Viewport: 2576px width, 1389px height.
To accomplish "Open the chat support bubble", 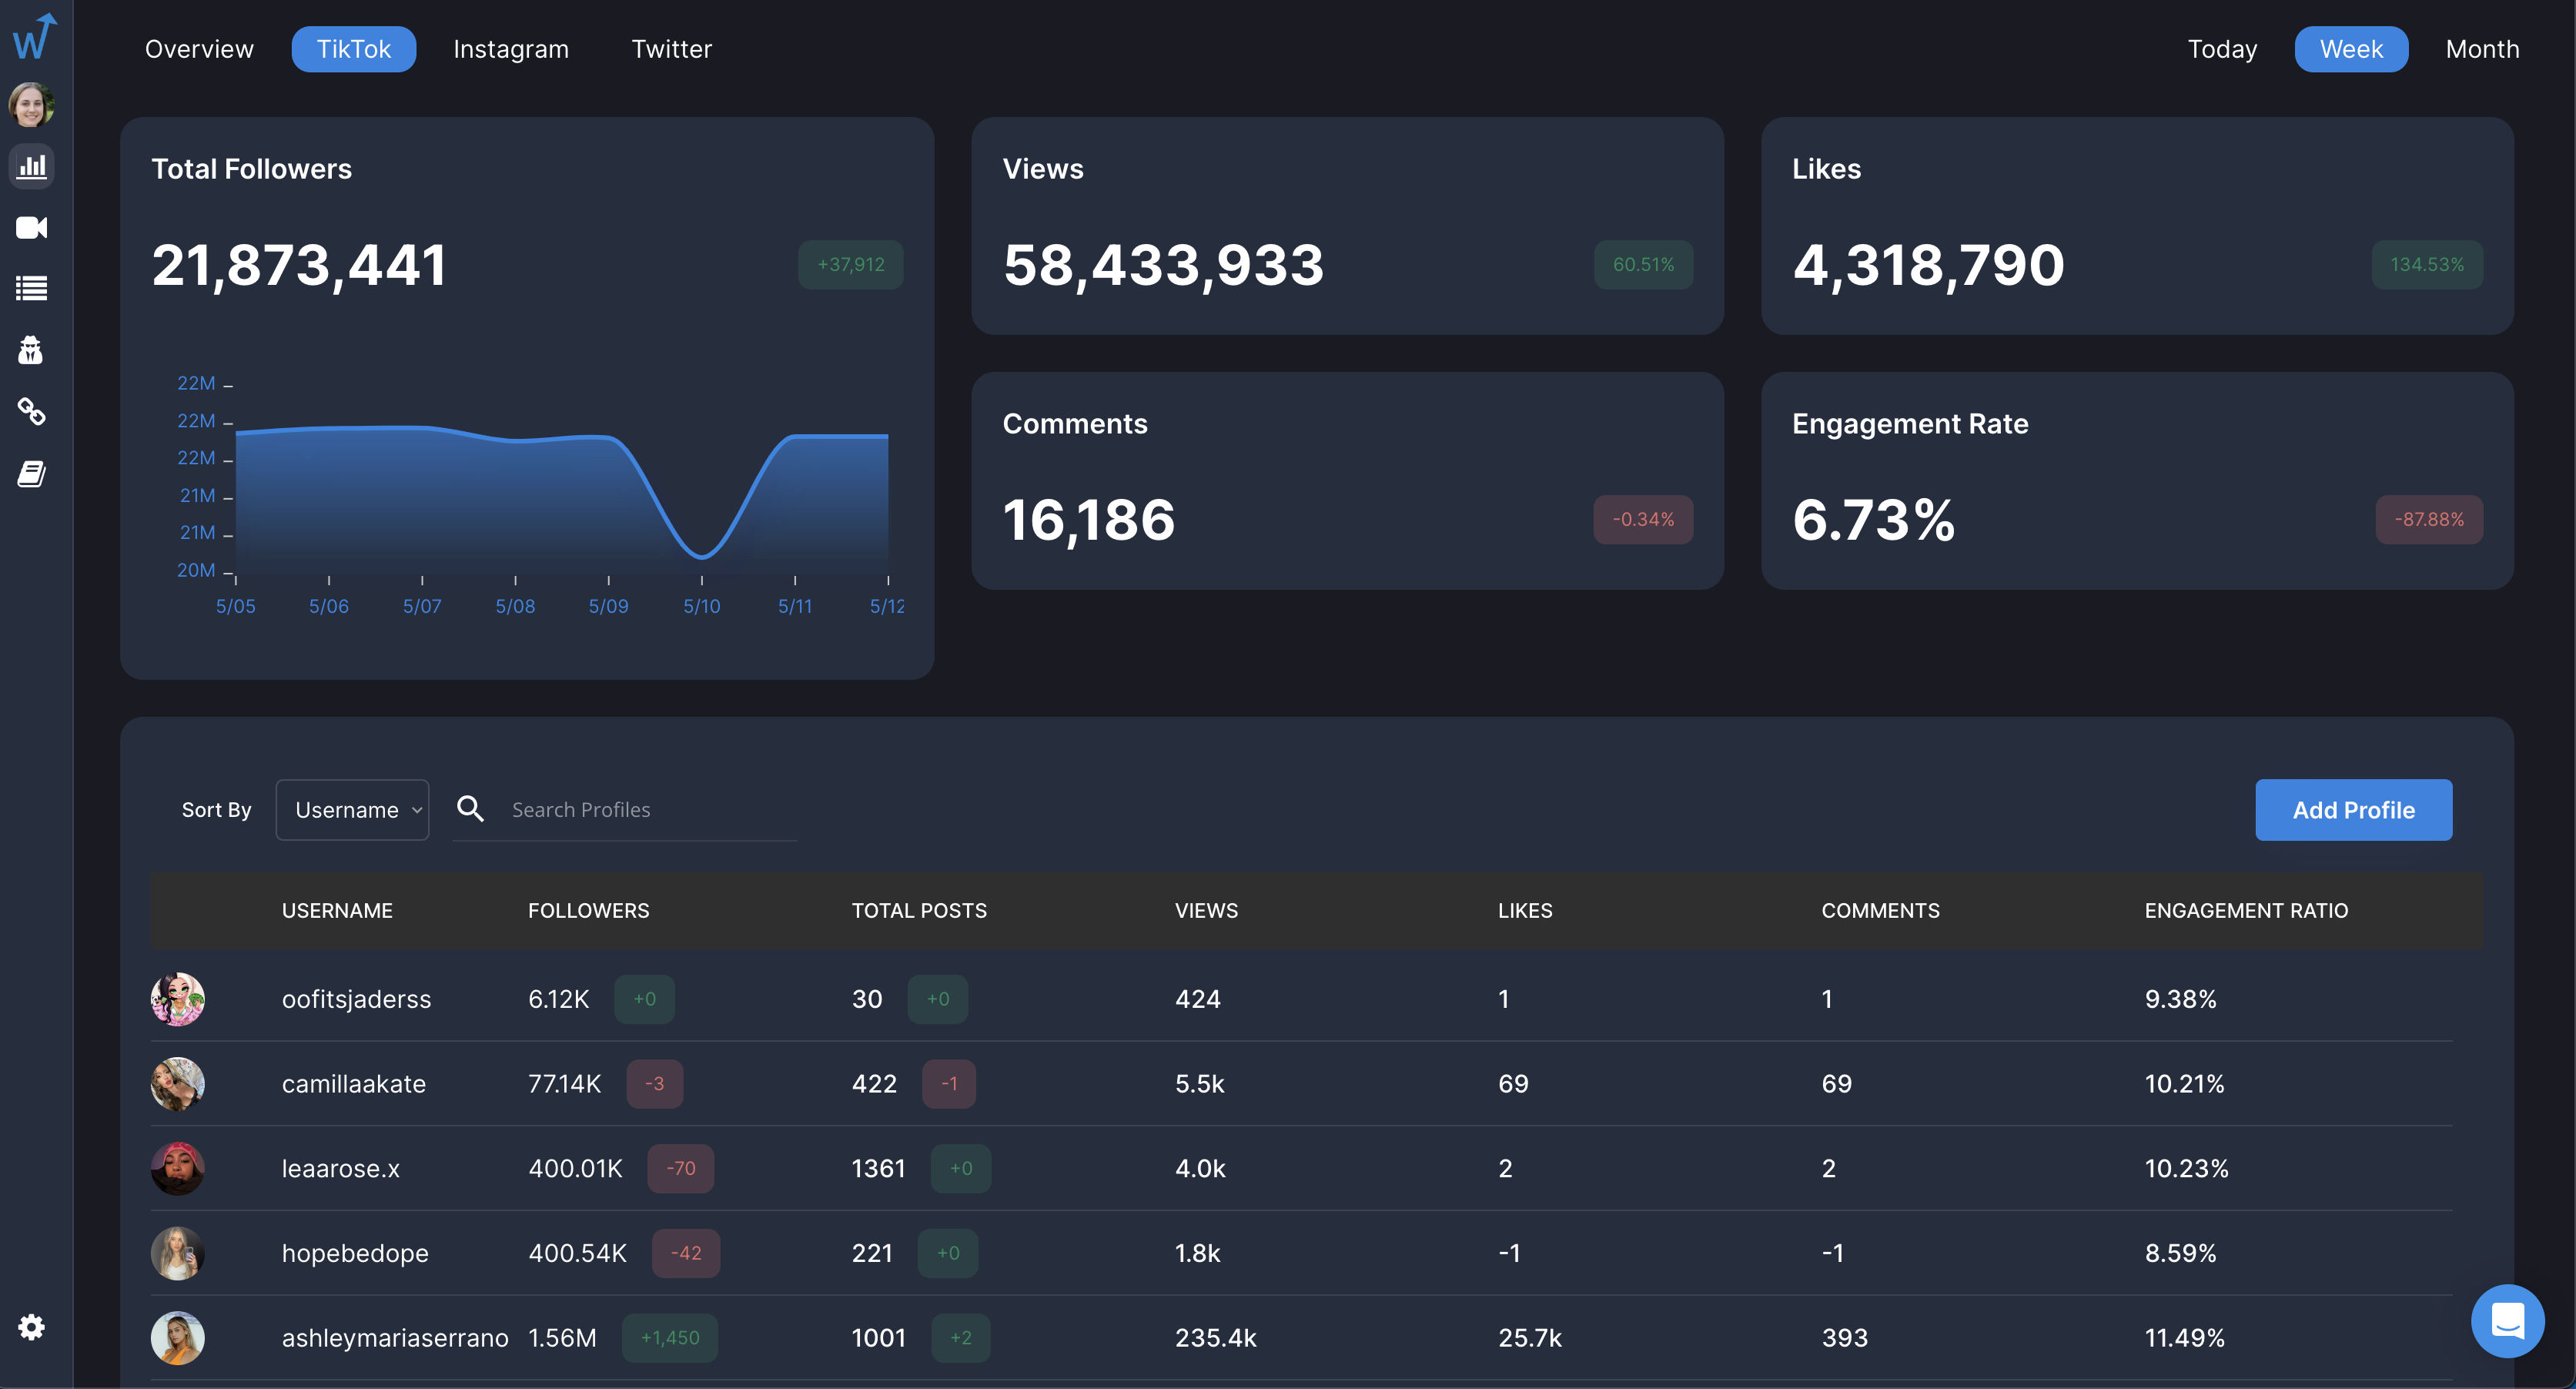I will click(x=2507, y=1320).
